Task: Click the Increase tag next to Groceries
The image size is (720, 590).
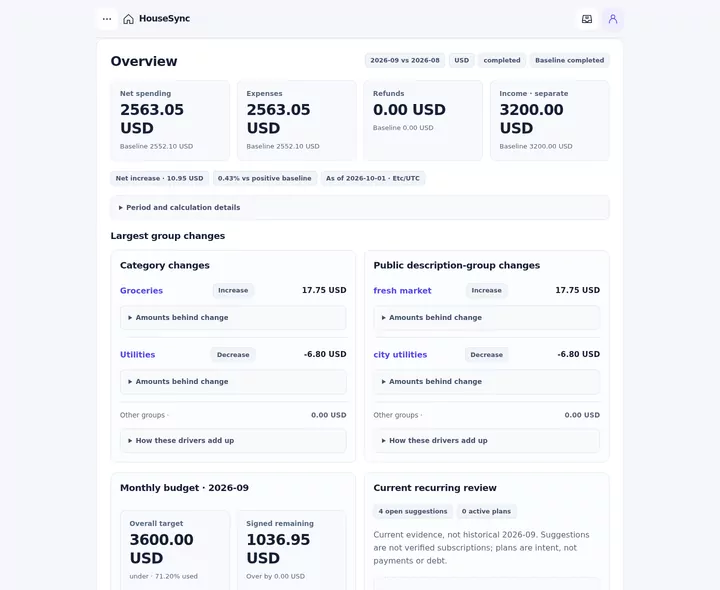Action: click(233, 290)
